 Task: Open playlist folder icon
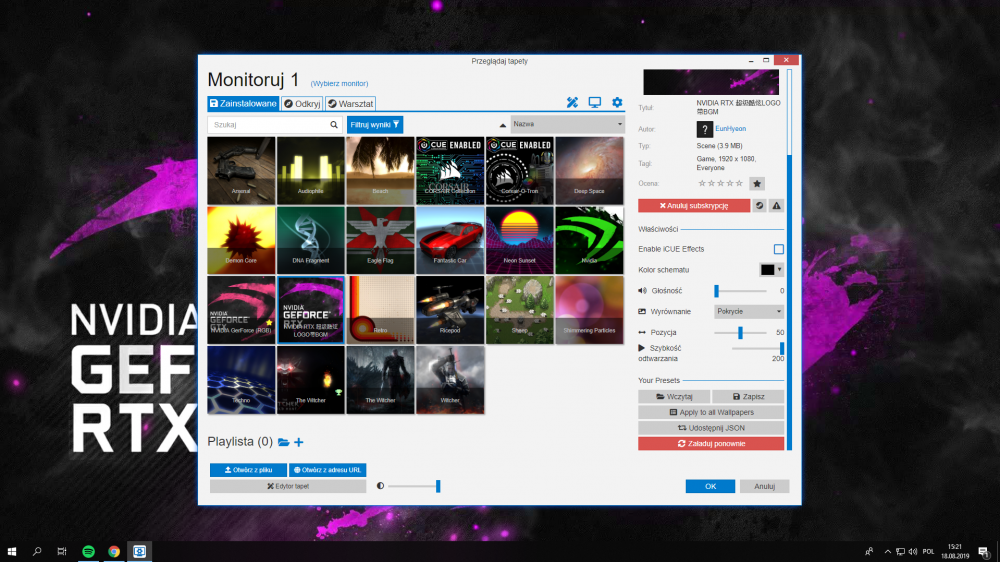283,442
